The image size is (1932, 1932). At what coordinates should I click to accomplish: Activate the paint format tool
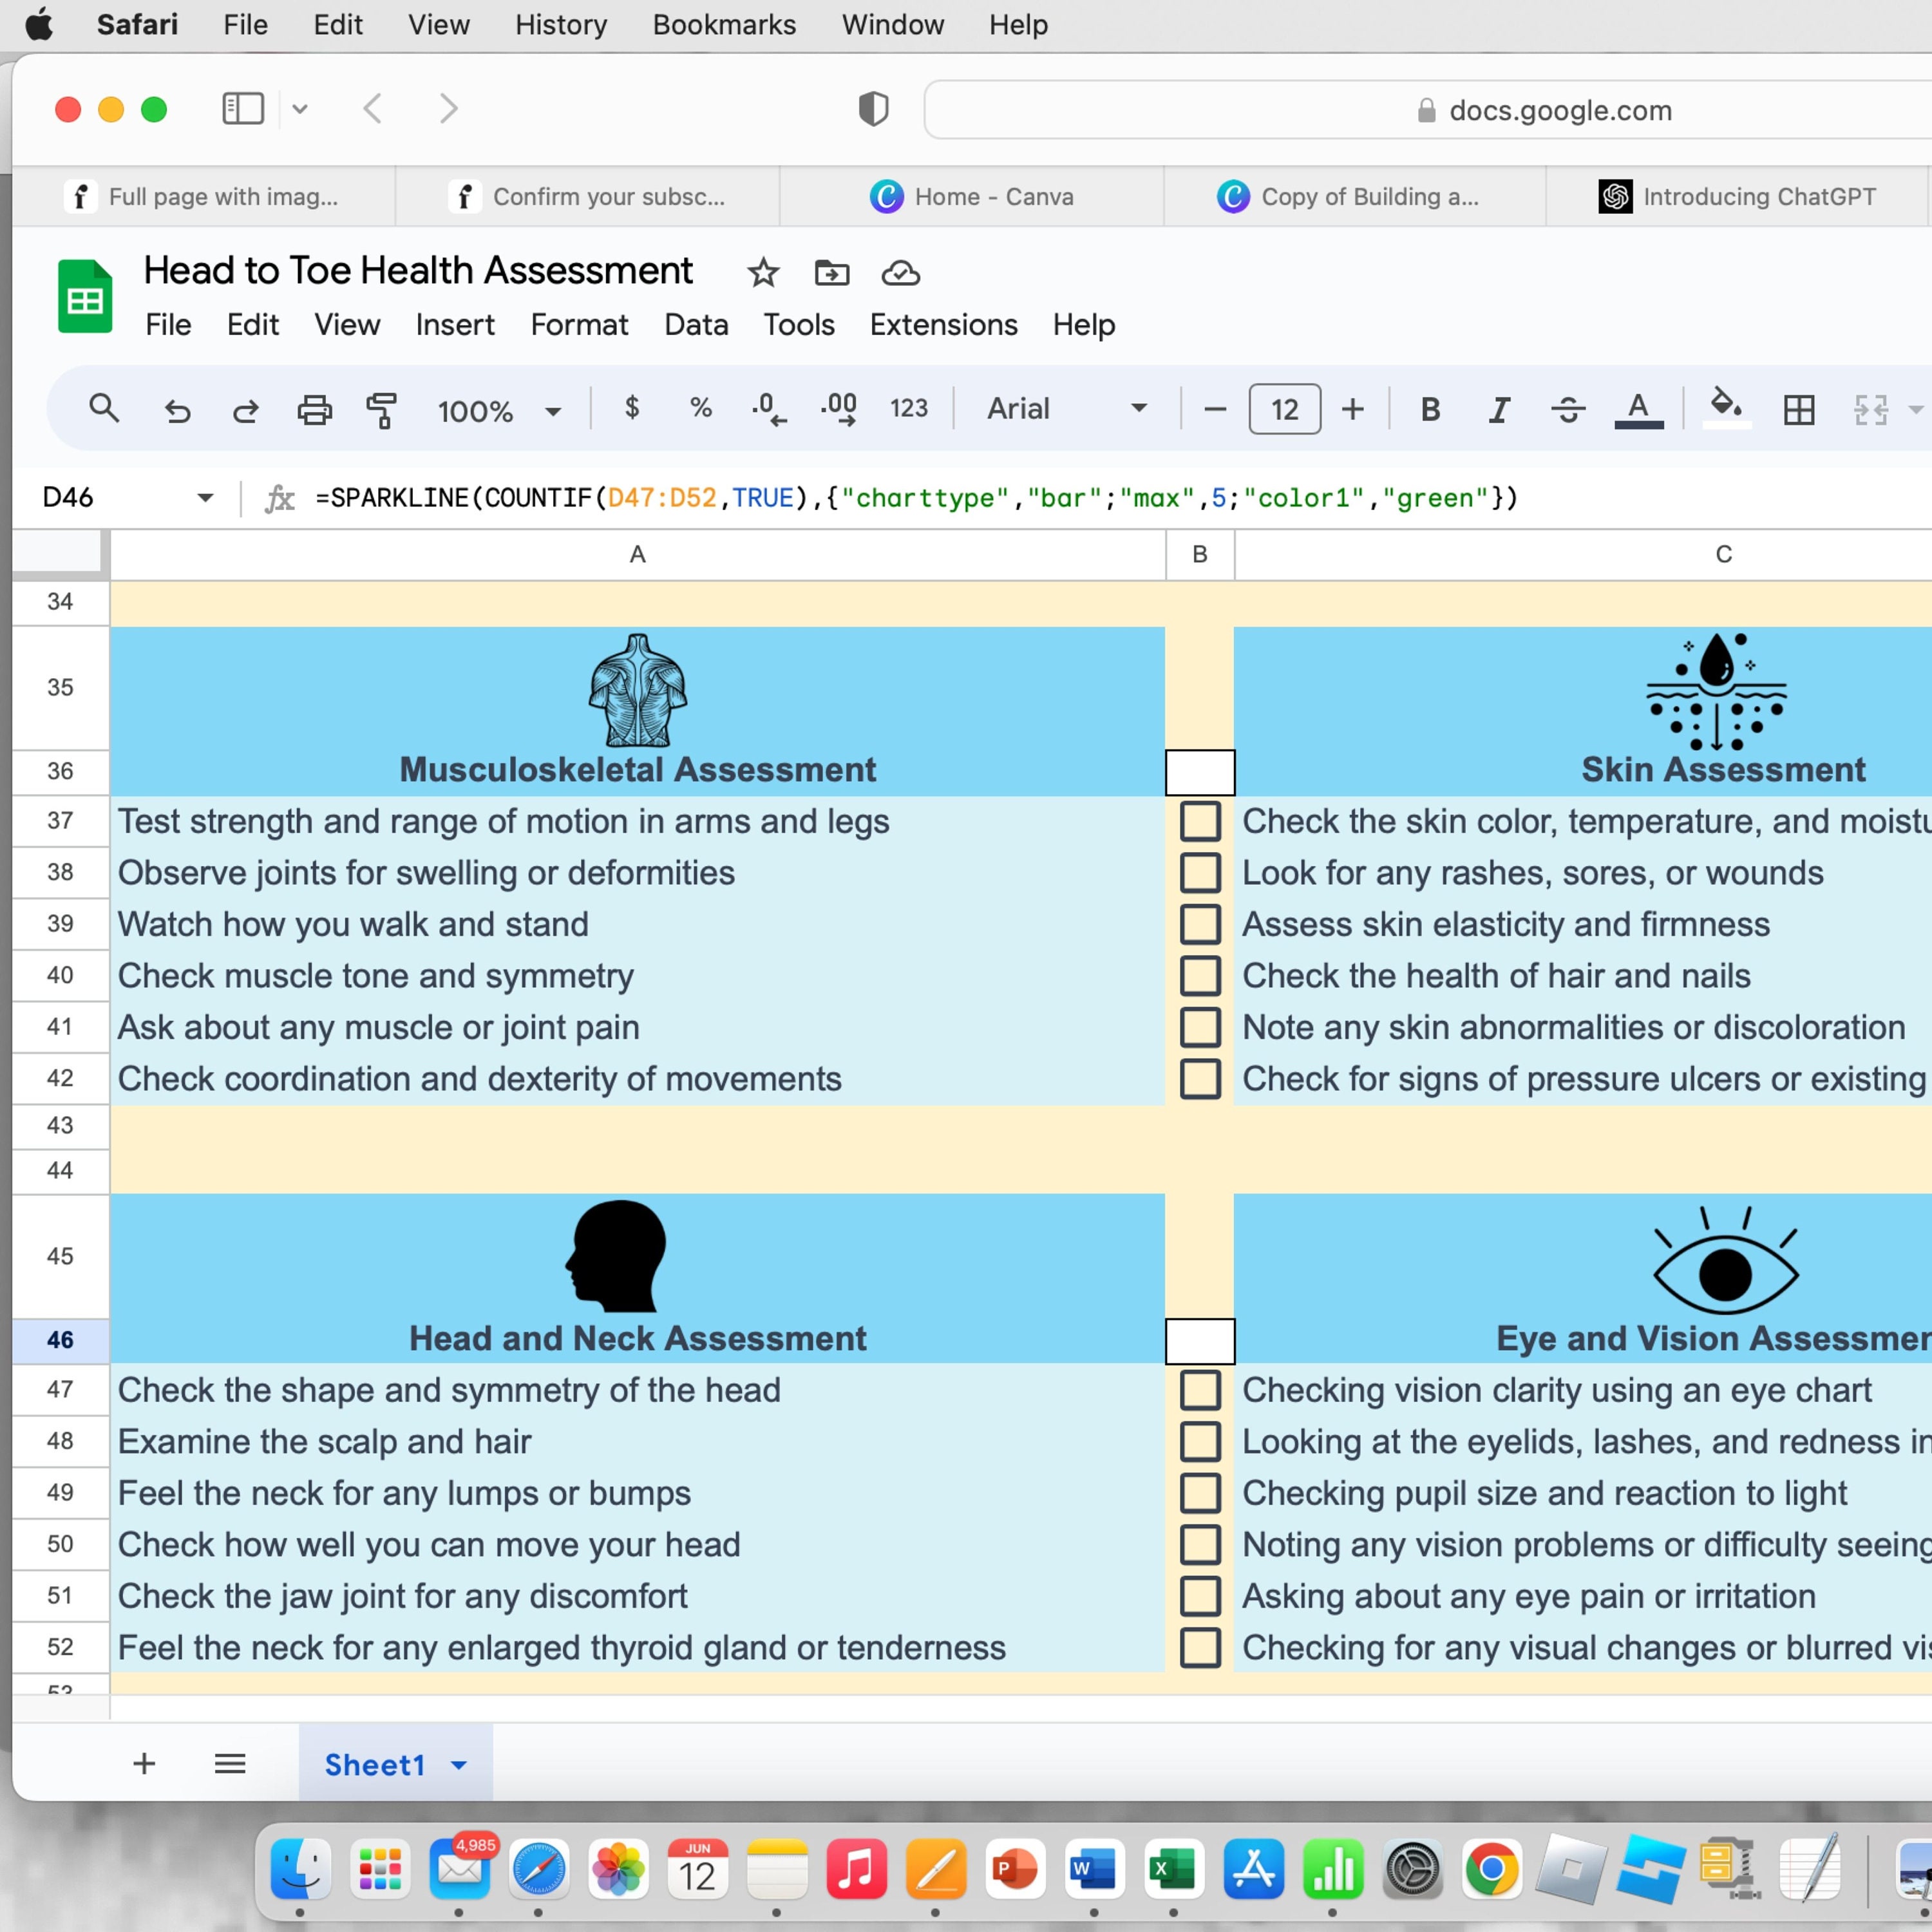pyautogui.click(x=381, y=409)
